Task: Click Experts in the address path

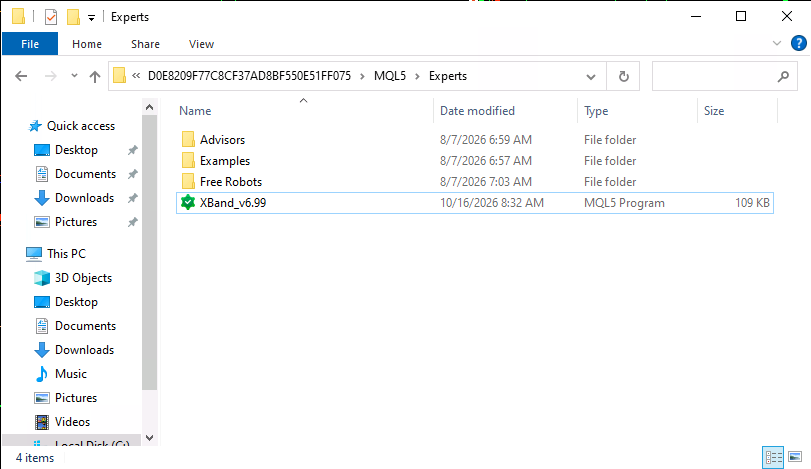Action: click(x=448, y=76)
